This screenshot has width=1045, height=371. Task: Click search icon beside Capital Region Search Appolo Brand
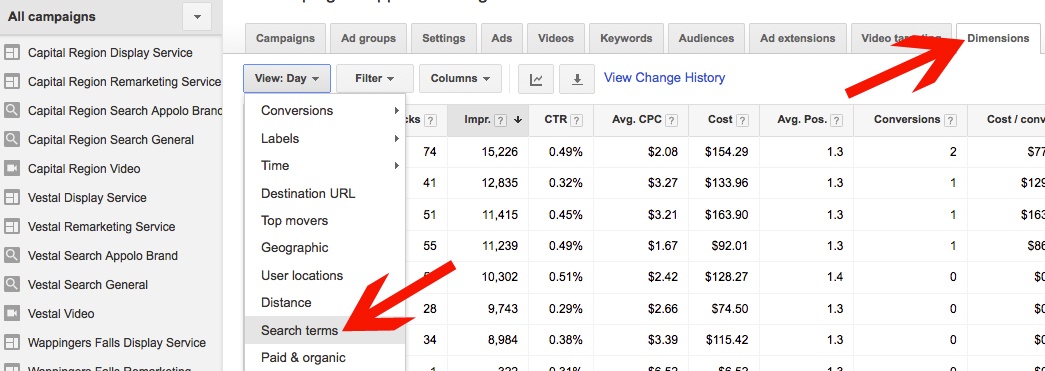click(11, 111)
